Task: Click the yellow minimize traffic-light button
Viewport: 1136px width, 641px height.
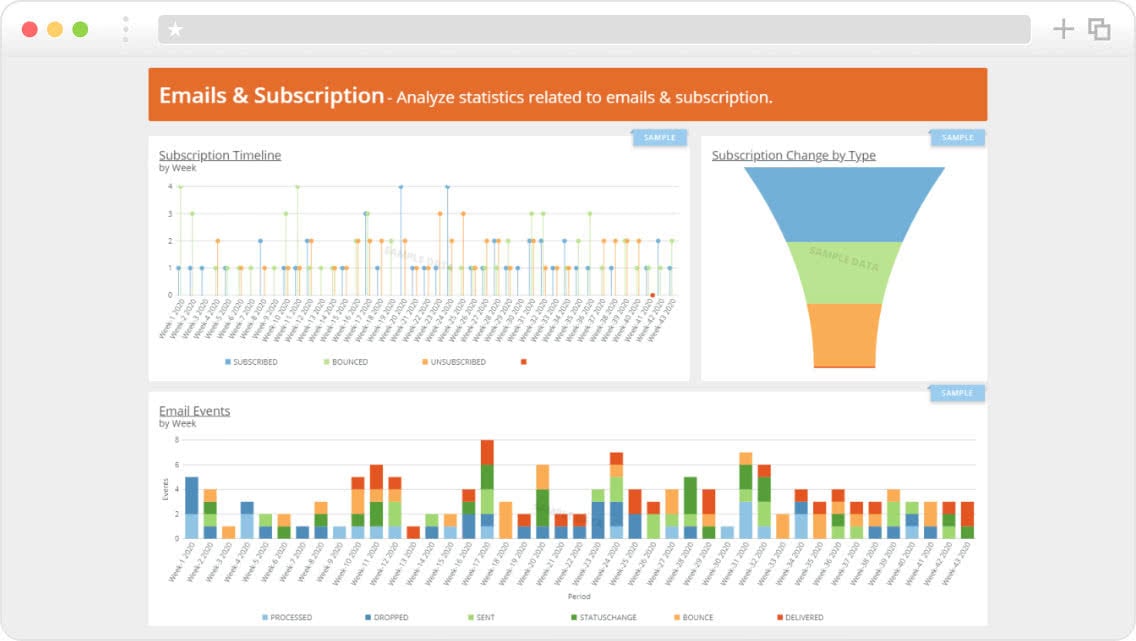Action: 55,29
